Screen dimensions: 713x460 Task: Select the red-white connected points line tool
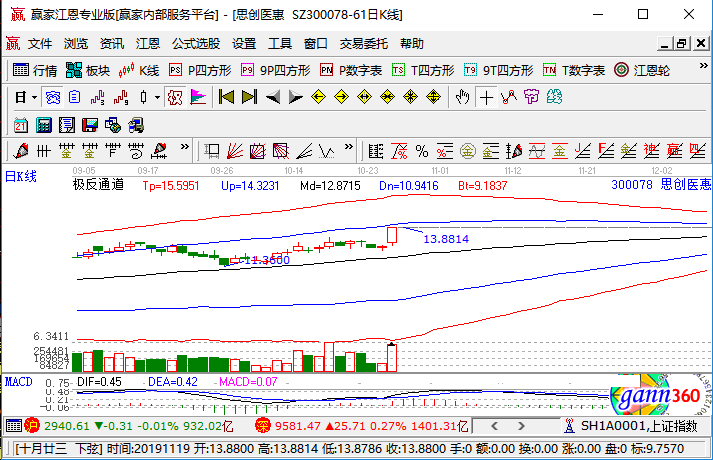[509, 97]
